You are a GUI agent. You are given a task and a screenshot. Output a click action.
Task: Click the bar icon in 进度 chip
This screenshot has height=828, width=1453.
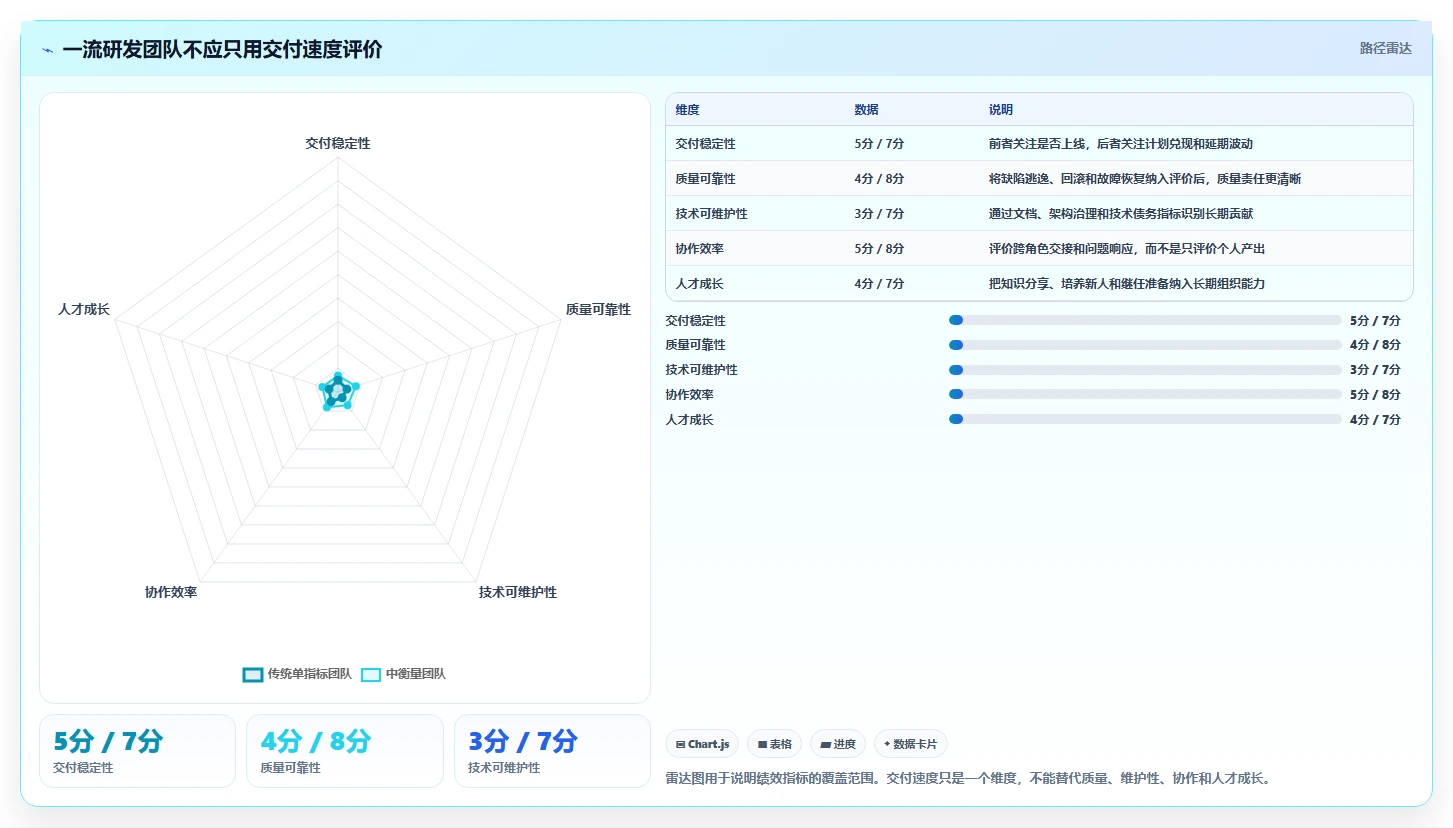click(825, 744)
